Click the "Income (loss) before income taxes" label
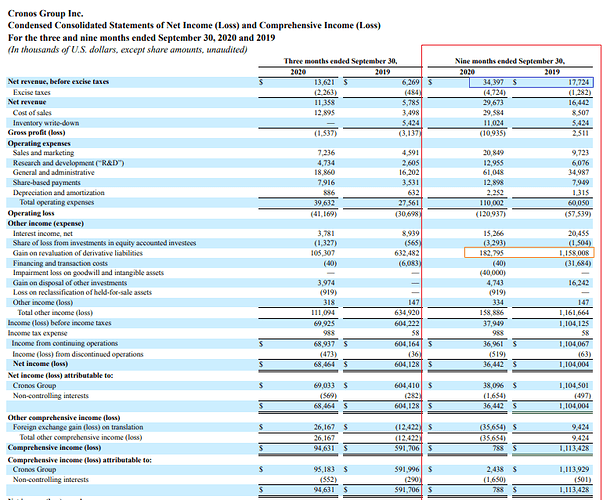The image size is (603, 500). pos(59,323)
